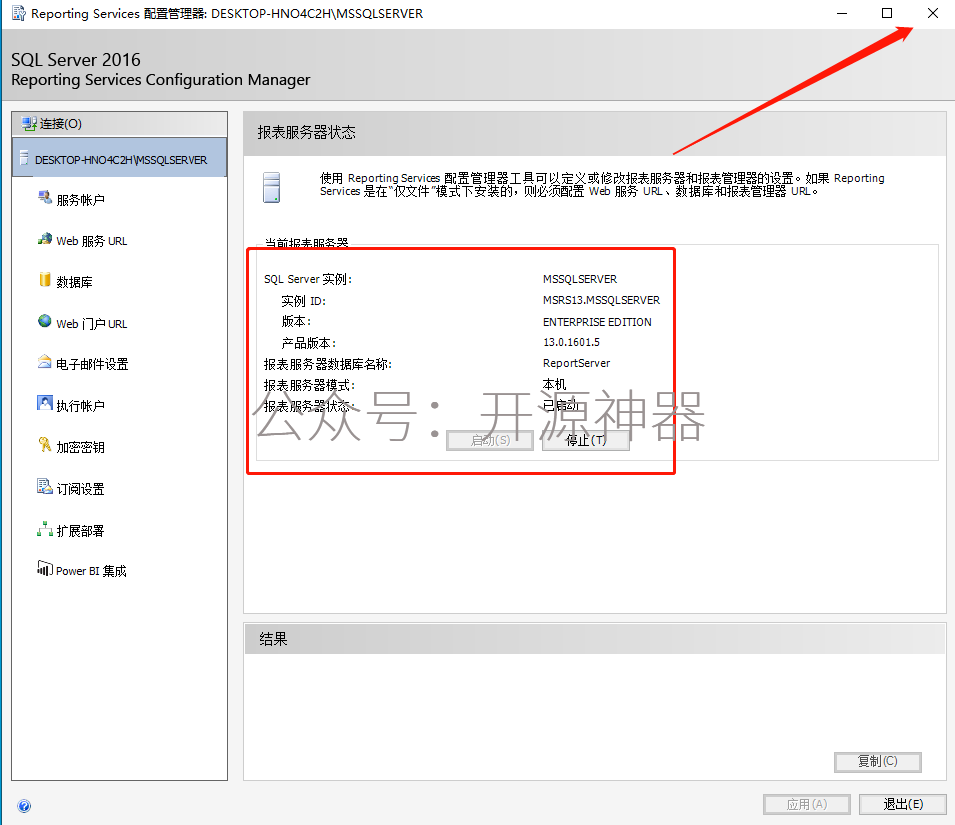
Task: Go to 加密密钥 settings
Action: [80, 447]
